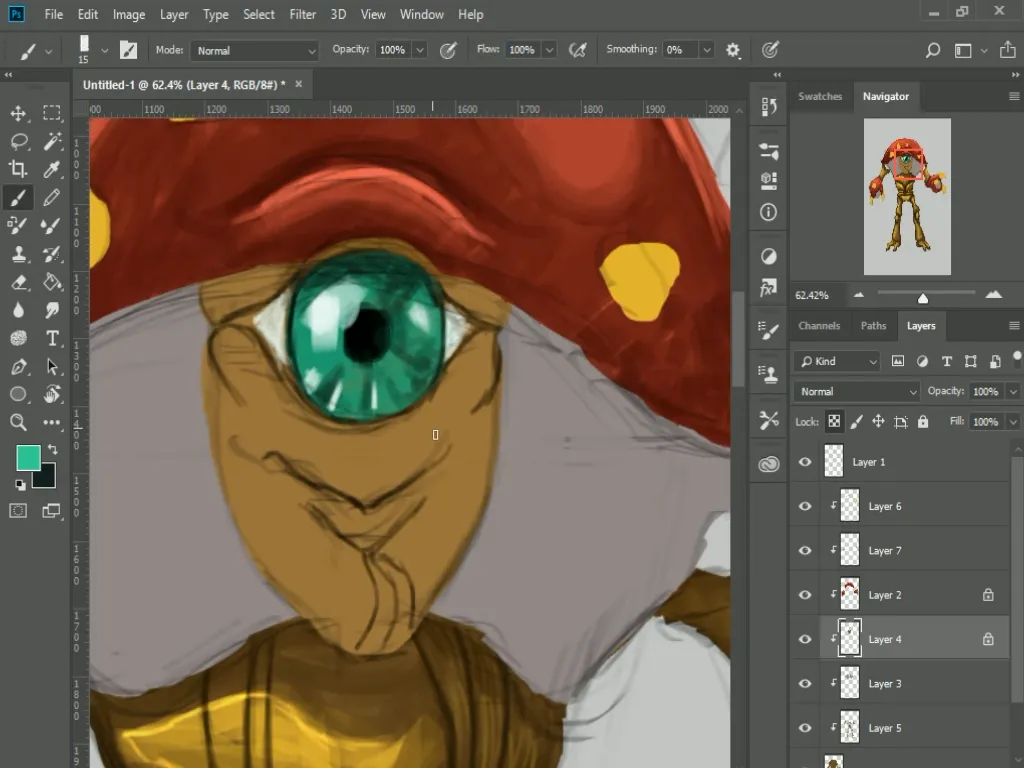
Task: Select the Zoom tool
Action: pos(18,423)
